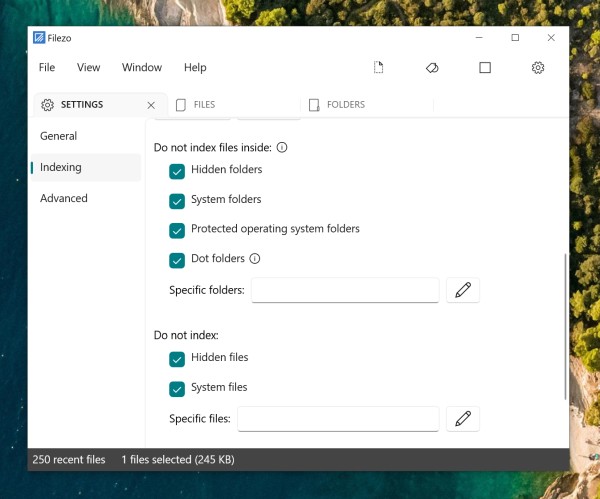600x499 pixels.
Task: Disable Protected operating system folders option
Action: point(177,230)
